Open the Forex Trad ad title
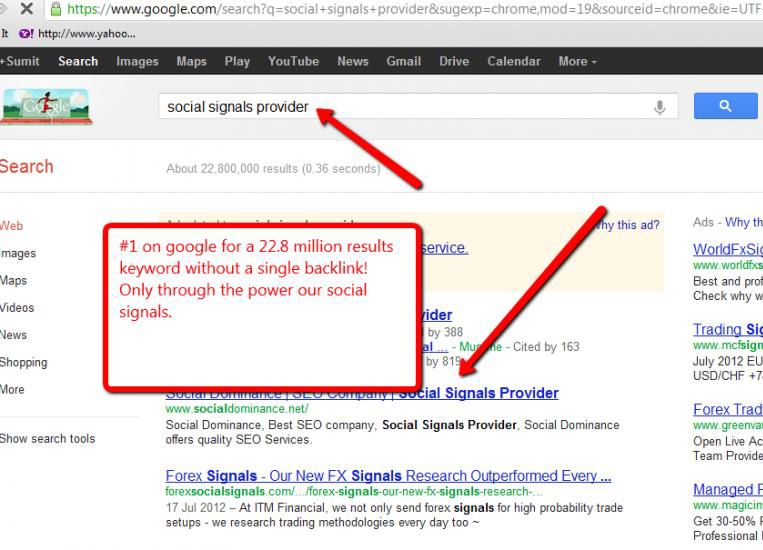 [x=728, y=409]
